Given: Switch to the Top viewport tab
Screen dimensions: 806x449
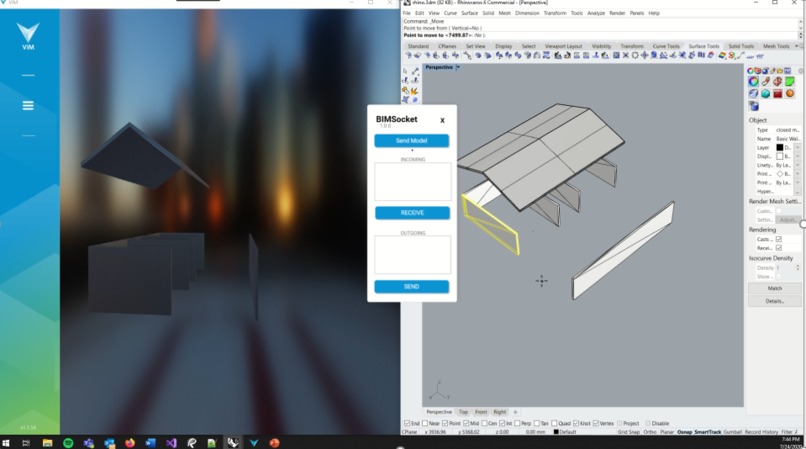Looking at the screenshot, I should [463, 412].
